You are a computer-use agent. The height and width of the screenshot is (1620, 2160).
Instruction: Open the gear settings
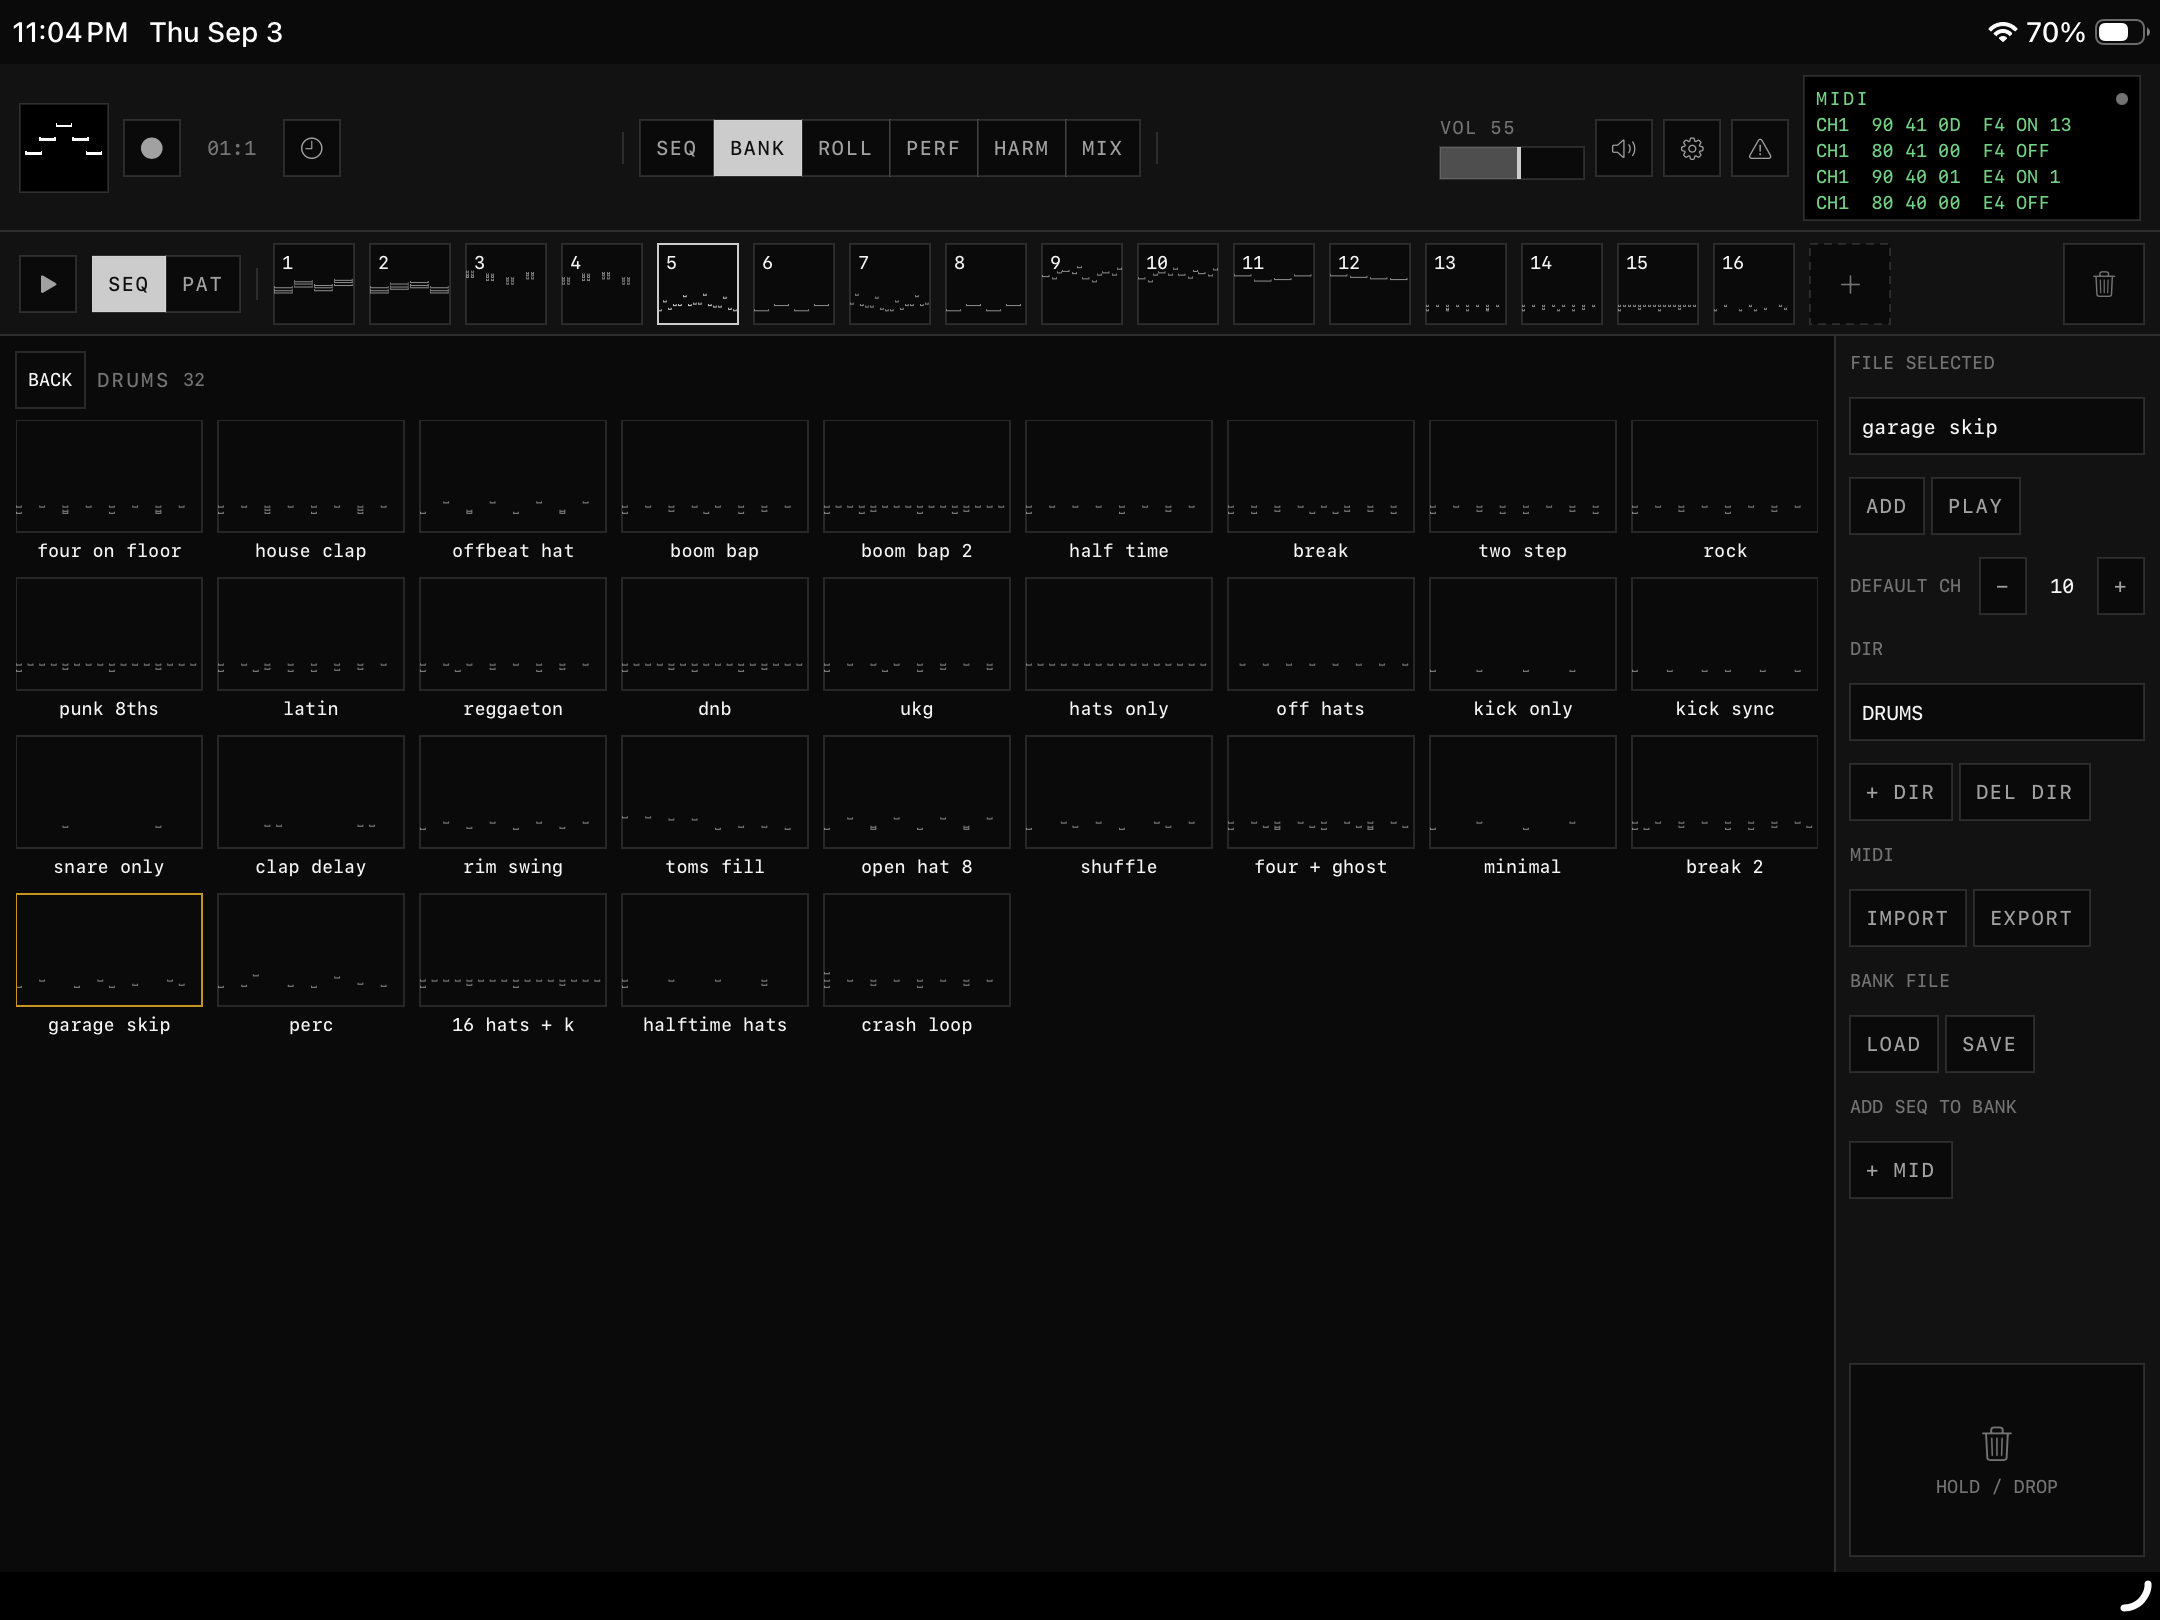click(x=1692, y=148)
